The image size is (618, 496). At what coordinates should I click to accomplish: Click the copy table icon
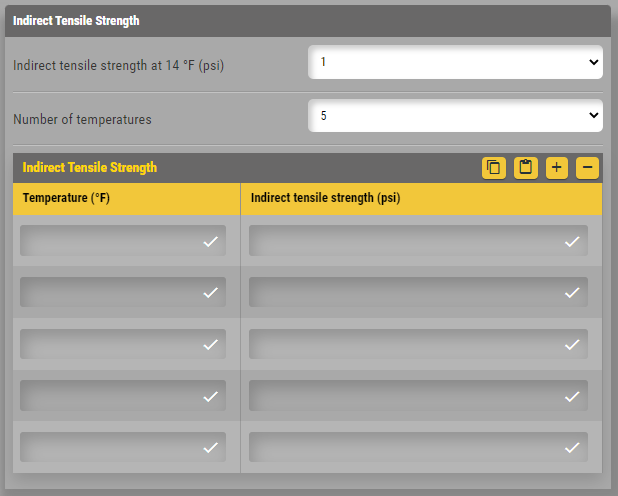click(x=494, y=168)
